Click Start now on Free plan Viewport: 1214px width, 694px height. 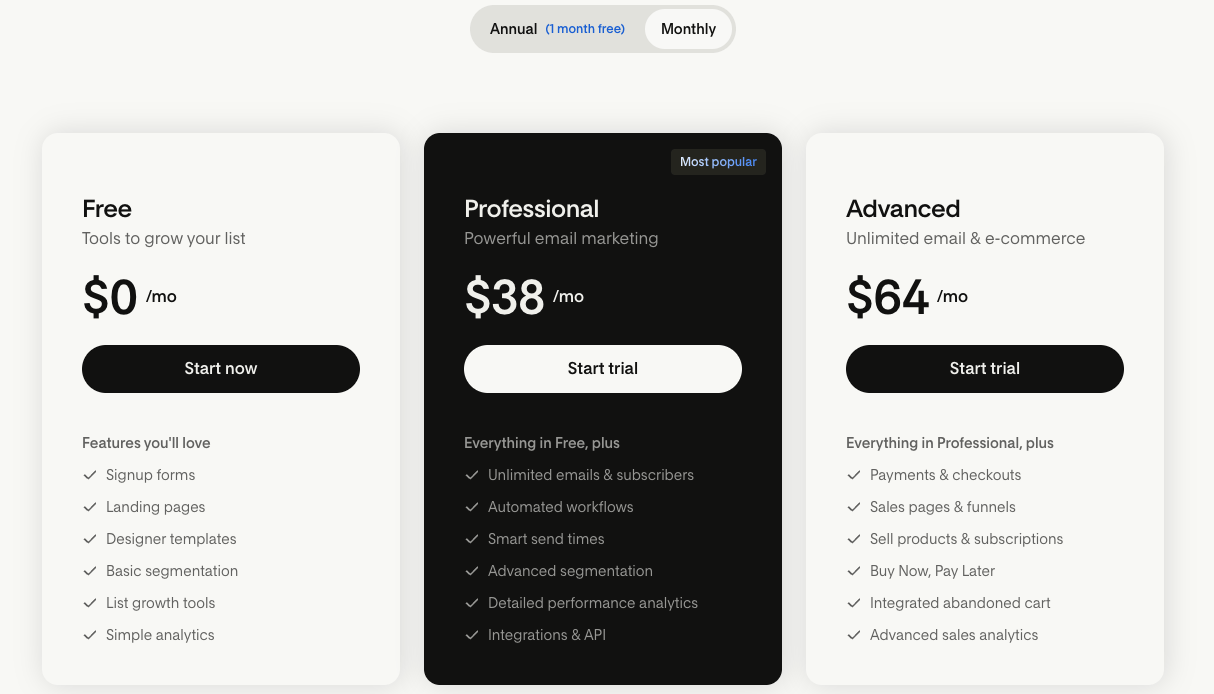pos(221,369)
